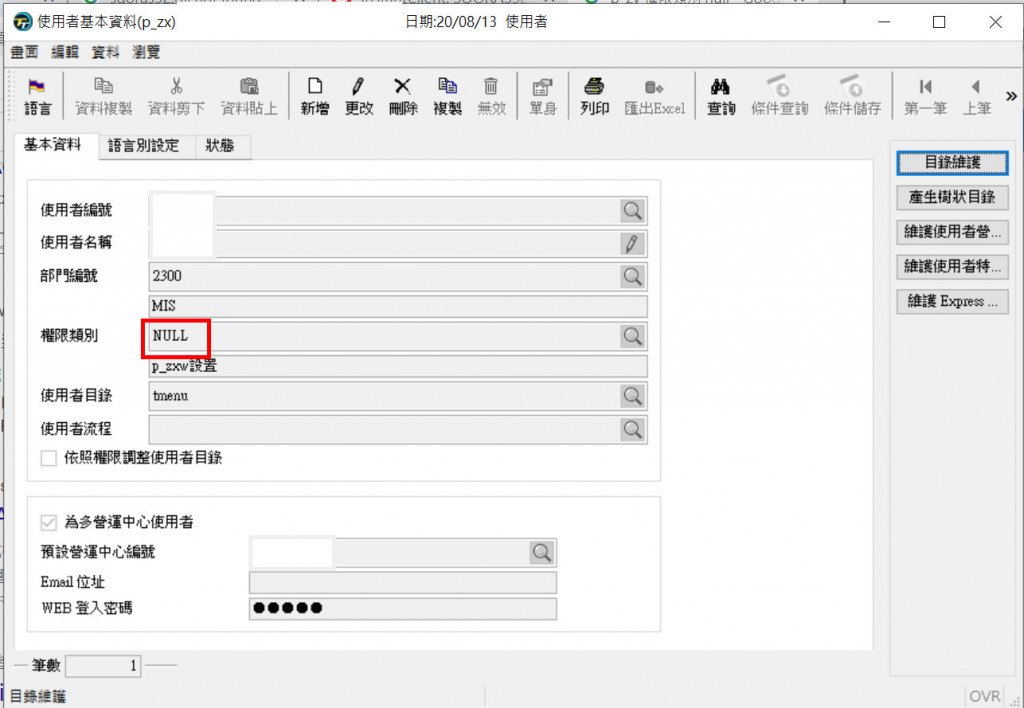Click the 產生樹狀目錄 button
1024x708 pixels.
coord(952,197)
